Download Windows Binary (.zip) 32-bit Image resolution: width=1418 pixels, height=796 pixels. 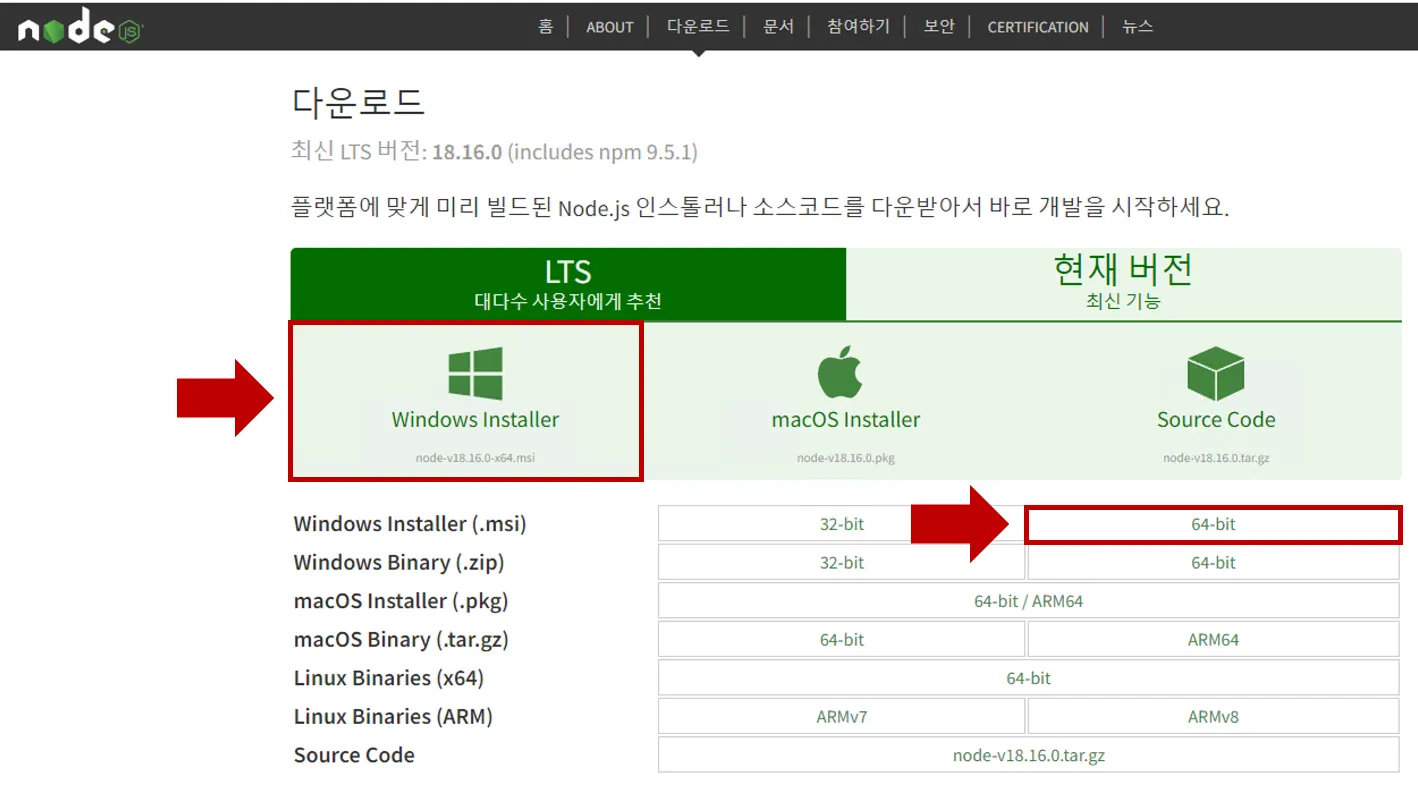(x=842, y=562)
